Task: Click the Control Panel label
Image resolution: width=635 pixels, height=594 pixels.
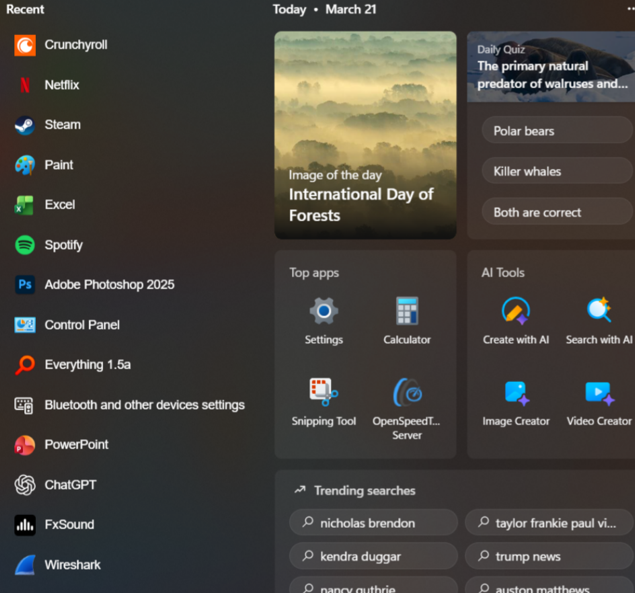Action: click(82, 325)
